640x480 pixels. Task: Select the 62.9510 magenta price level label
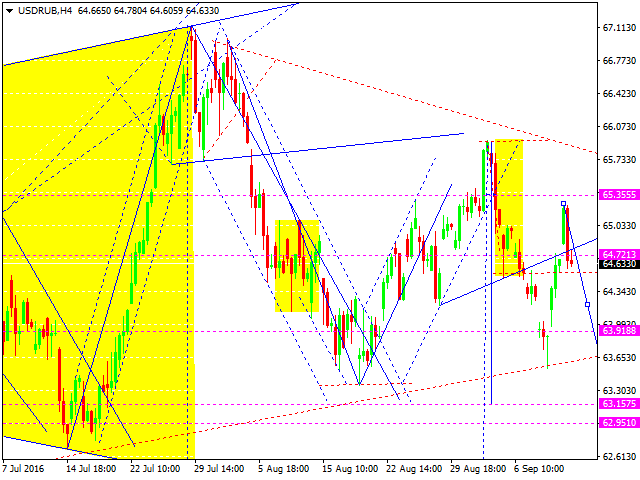coord(619,422)
